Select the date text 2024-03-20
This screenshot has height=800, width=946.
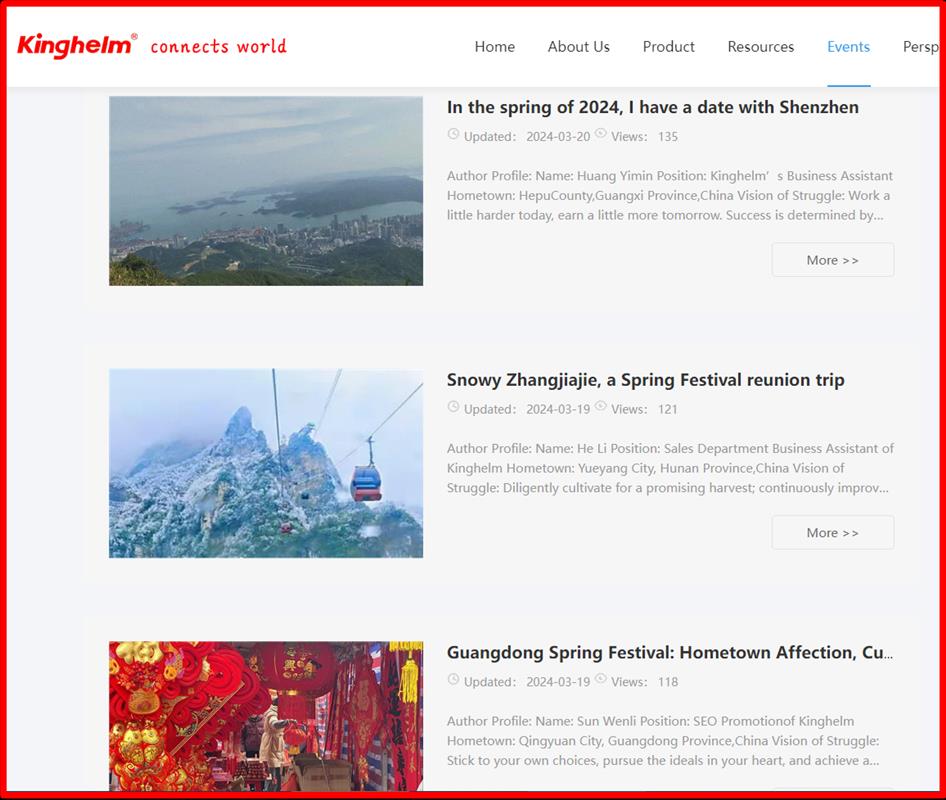(558, 137)
